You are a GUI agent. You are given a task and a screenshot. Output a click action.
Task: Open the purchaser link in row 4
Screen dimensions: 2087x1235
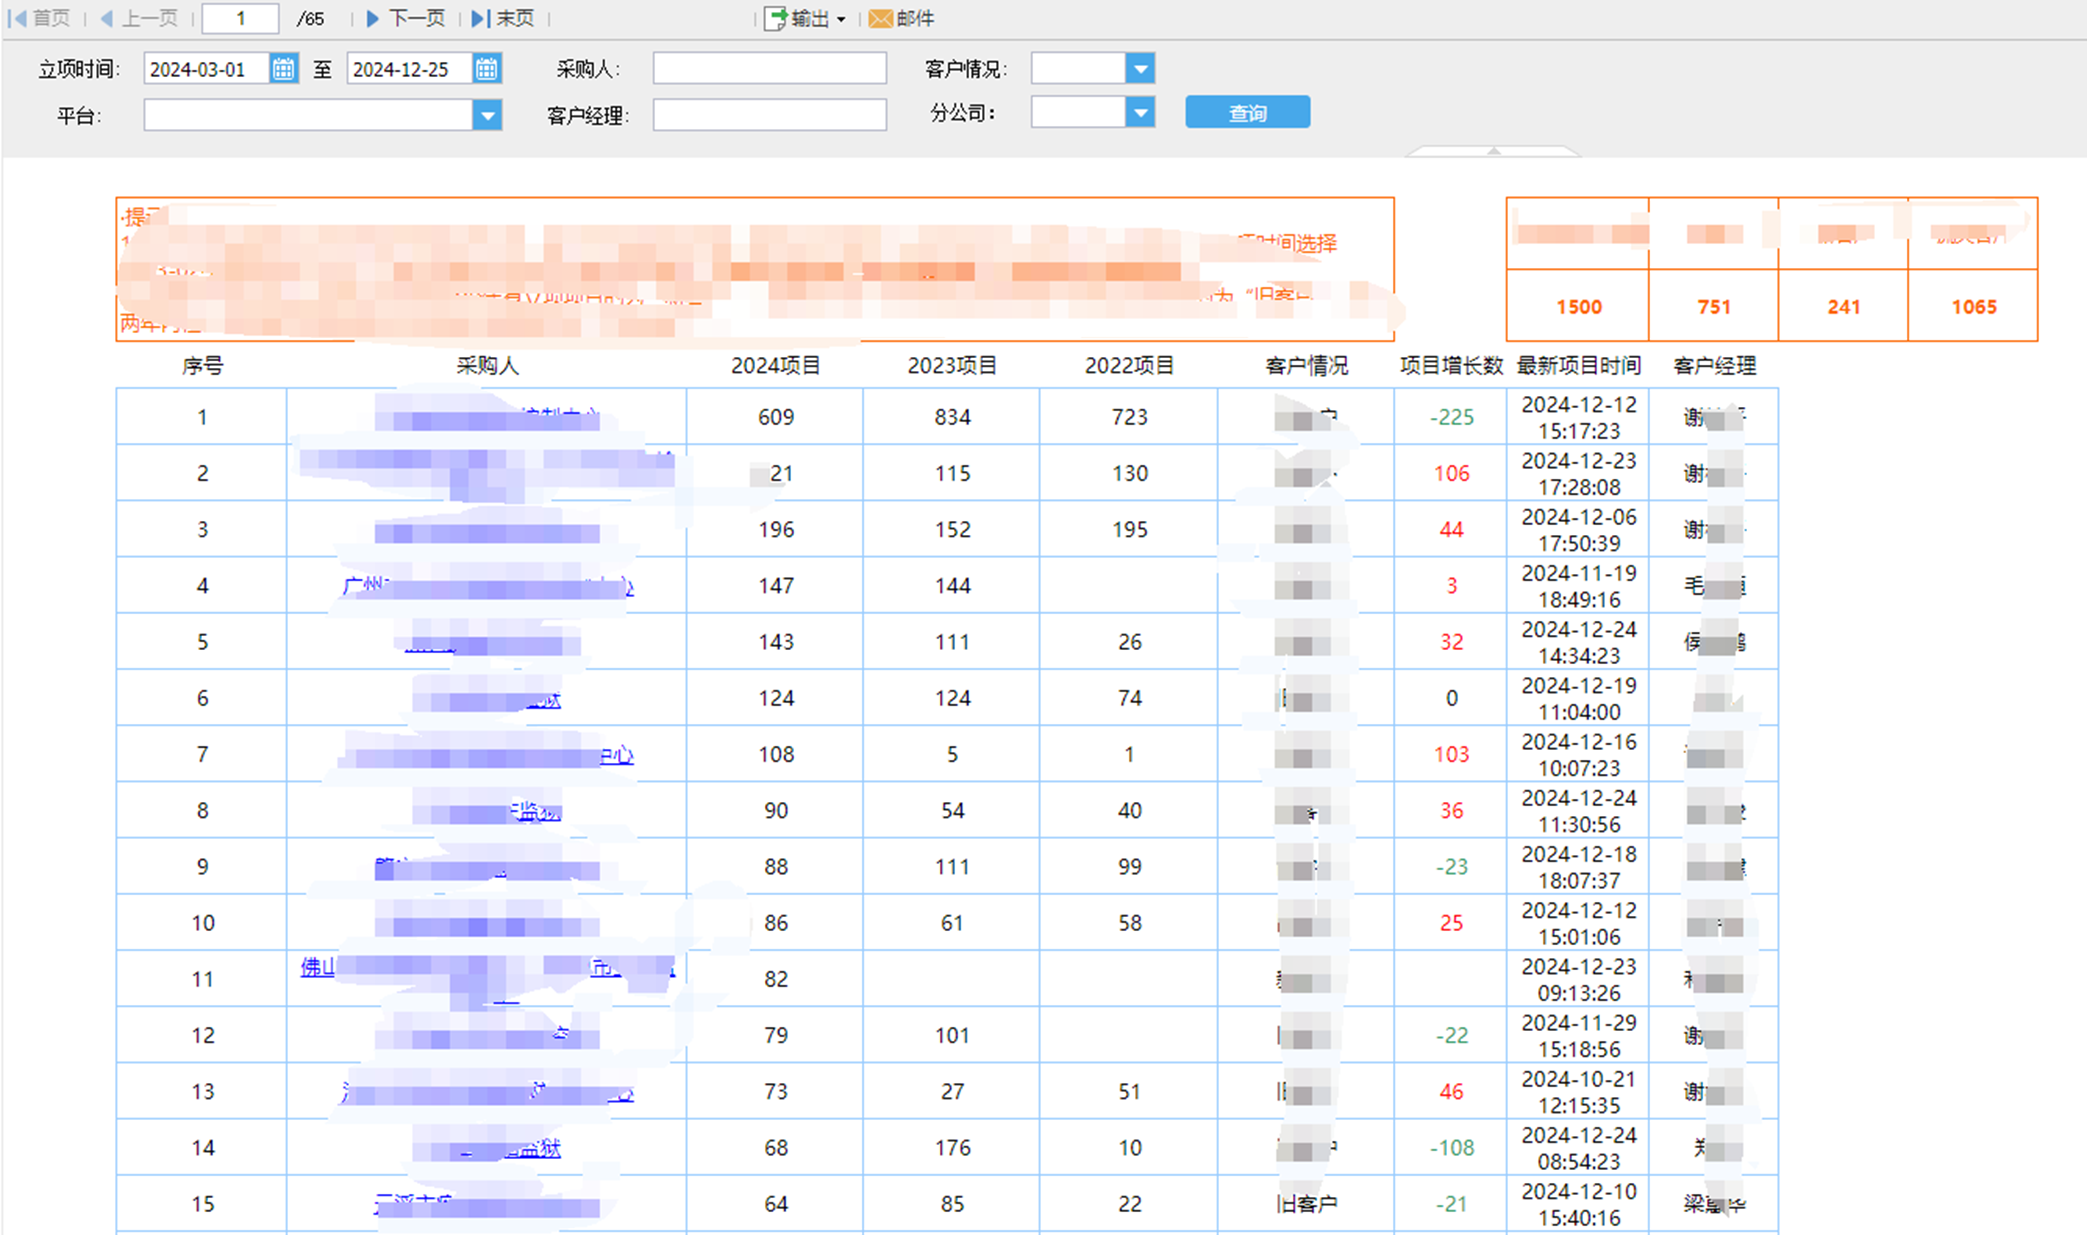coord(487,586)
